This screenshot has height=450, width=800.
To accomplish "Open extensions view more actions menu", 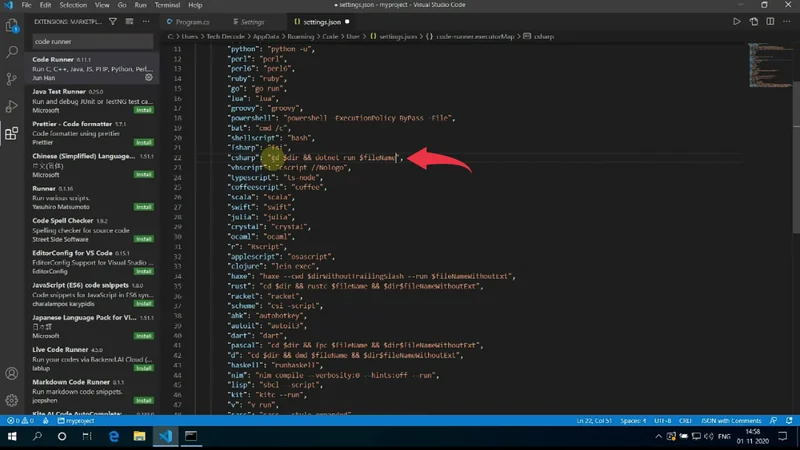I will click(146, 21).
